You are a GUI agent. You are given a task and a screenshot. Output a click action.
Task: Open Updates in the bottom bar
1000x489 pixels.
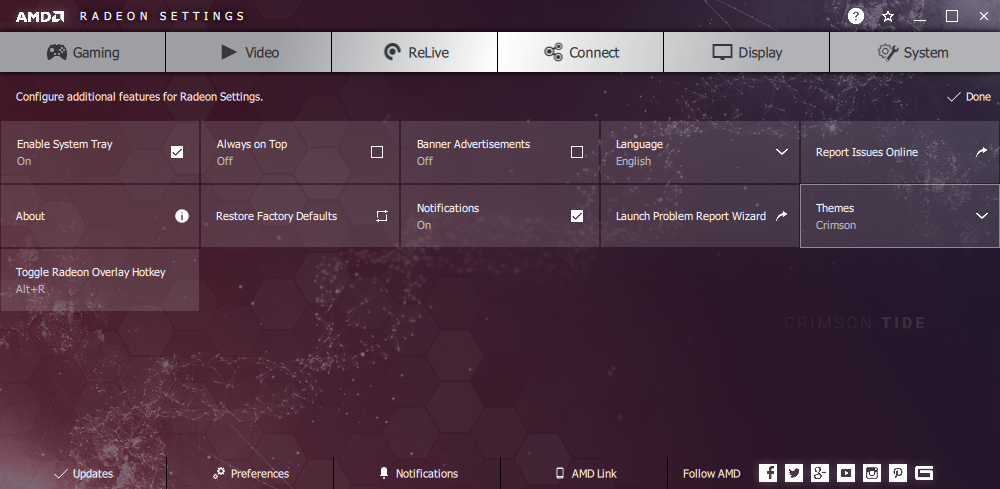click(x=84, y=474)
